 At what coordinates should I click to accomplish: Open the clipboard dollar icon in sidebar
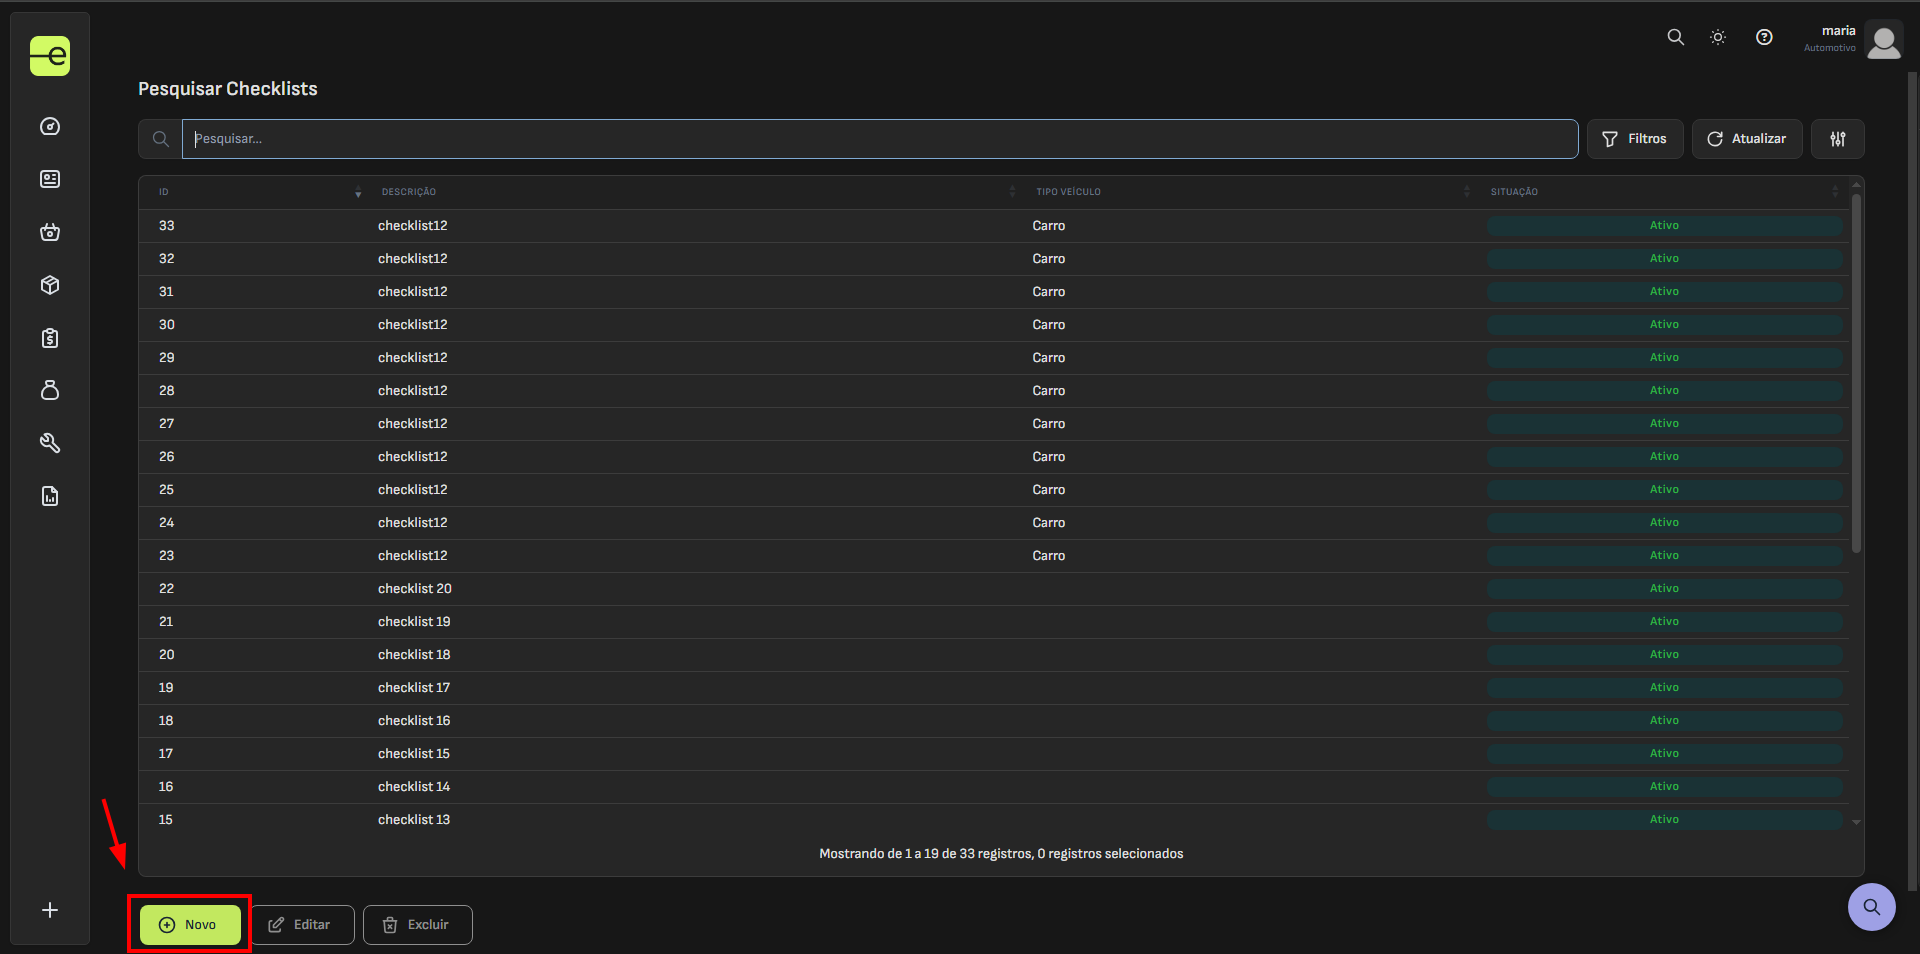[50, 338]
